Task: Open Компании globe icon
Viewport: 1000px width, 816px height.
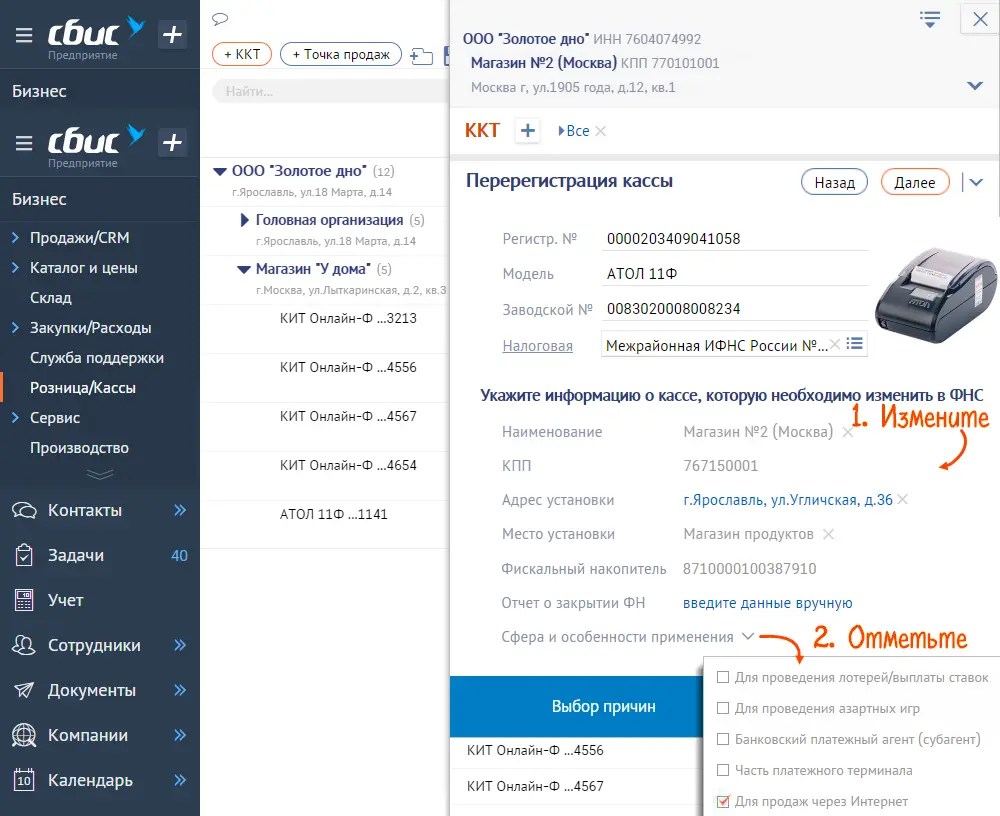Action: point(24,735)
